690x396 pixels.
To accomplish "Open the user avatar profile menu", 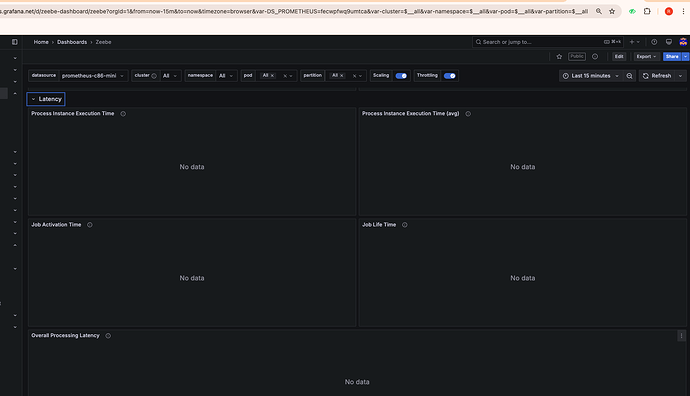I will [x=683, y=42].
